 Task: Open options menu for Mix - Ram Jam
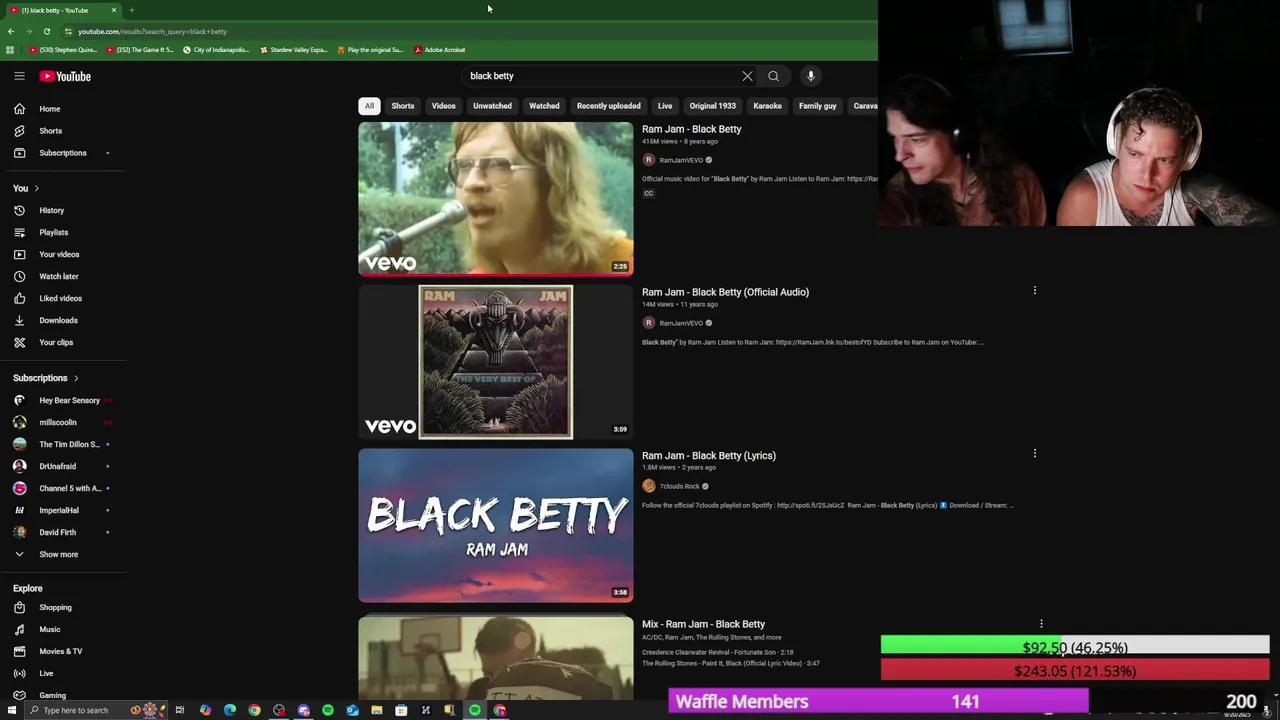1041,624
